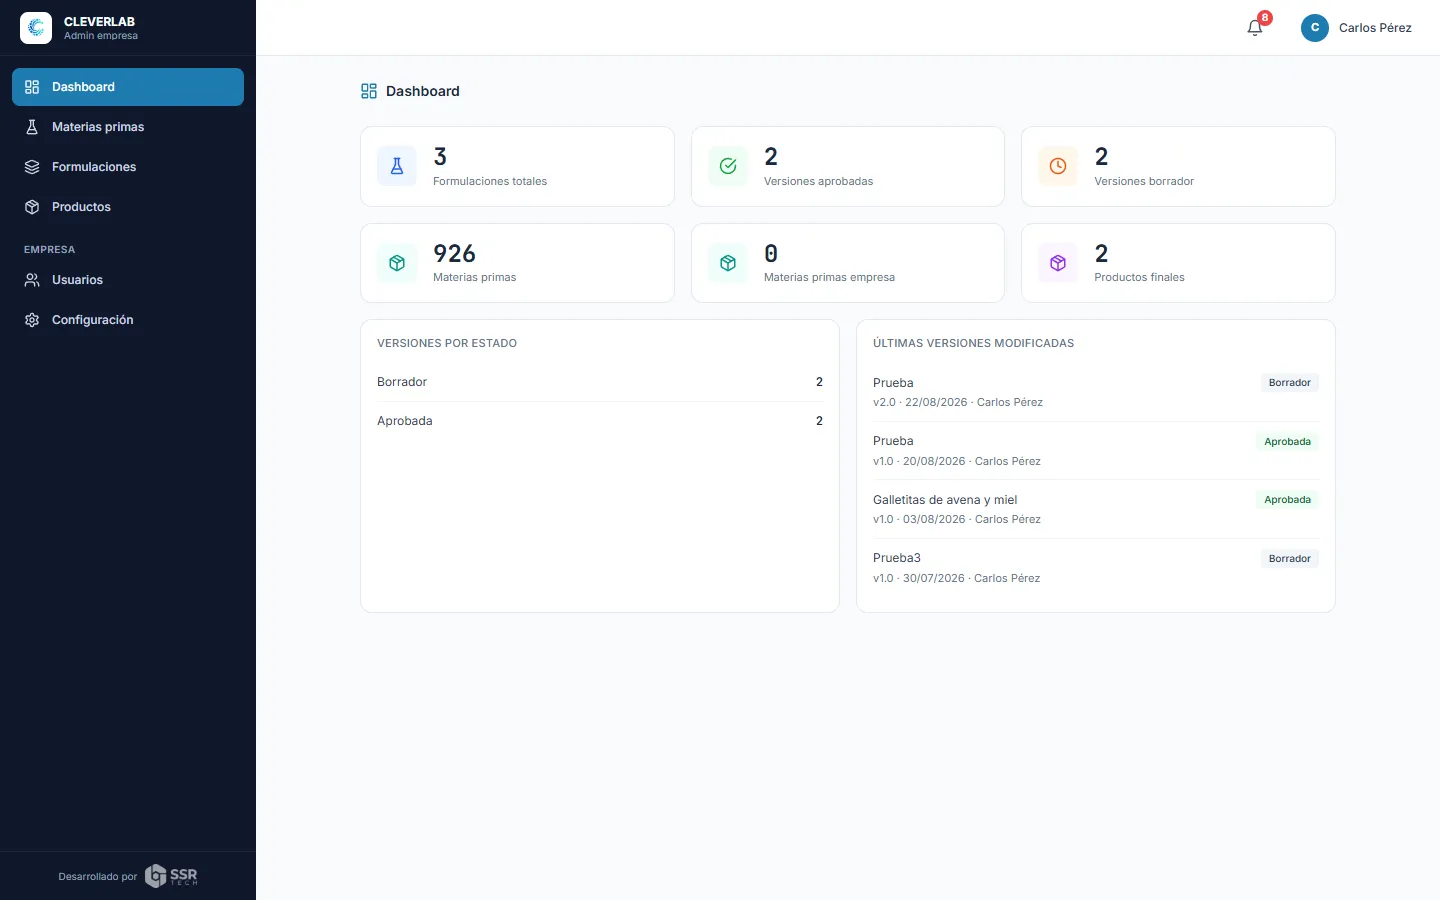Click the Aprobada badge on Prueba v1.0
1440x900 pixels.
click(1287, 441)
